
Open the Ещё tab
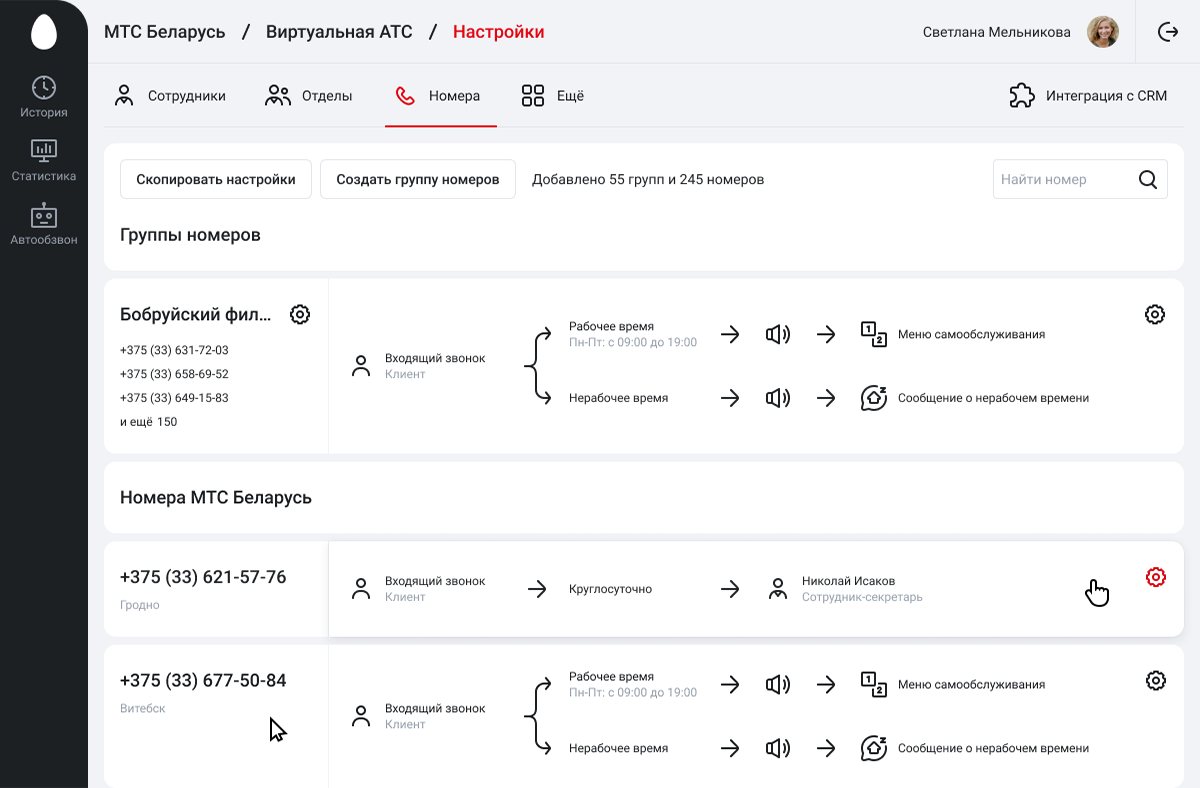pos(552,96)
